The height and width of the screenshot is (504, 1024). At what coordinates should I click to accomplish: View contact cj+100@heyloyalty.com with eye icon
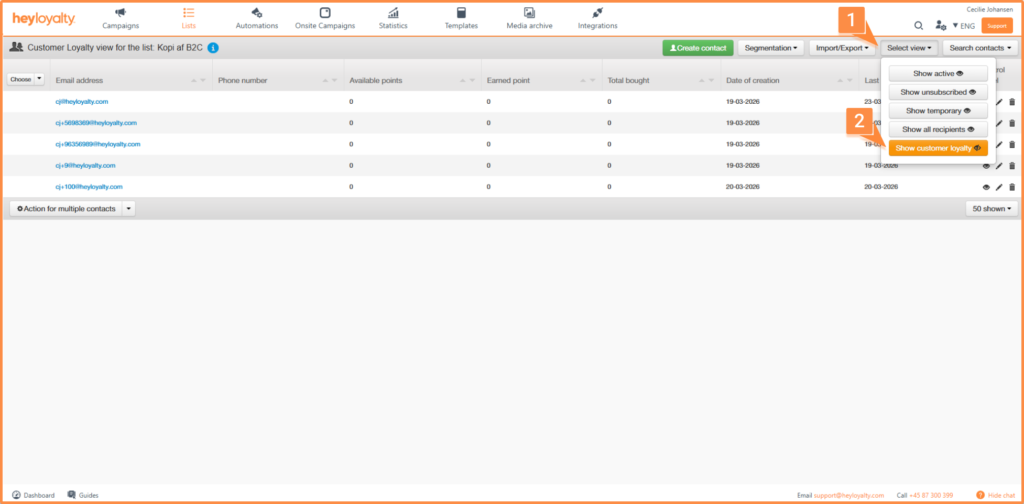tap(986, 187)
